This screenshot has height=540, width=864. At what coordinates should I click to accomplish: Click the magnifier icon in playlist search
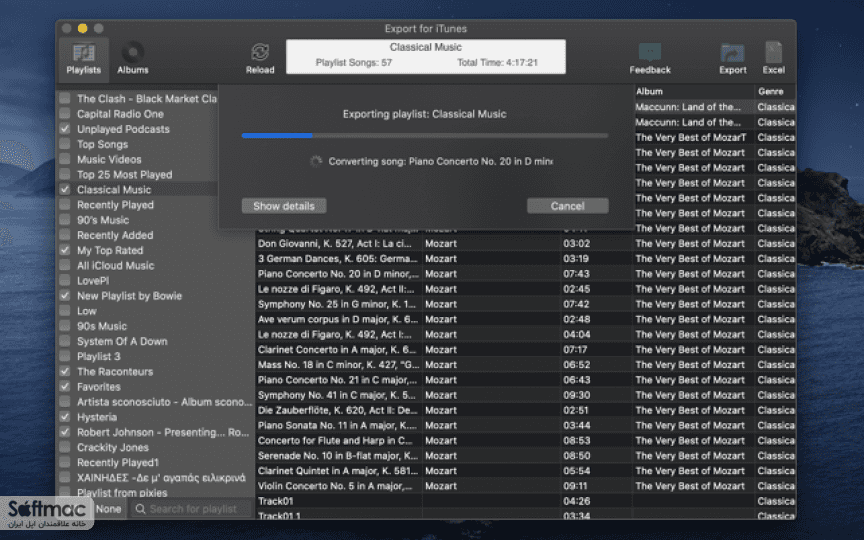tap(141, 509)
